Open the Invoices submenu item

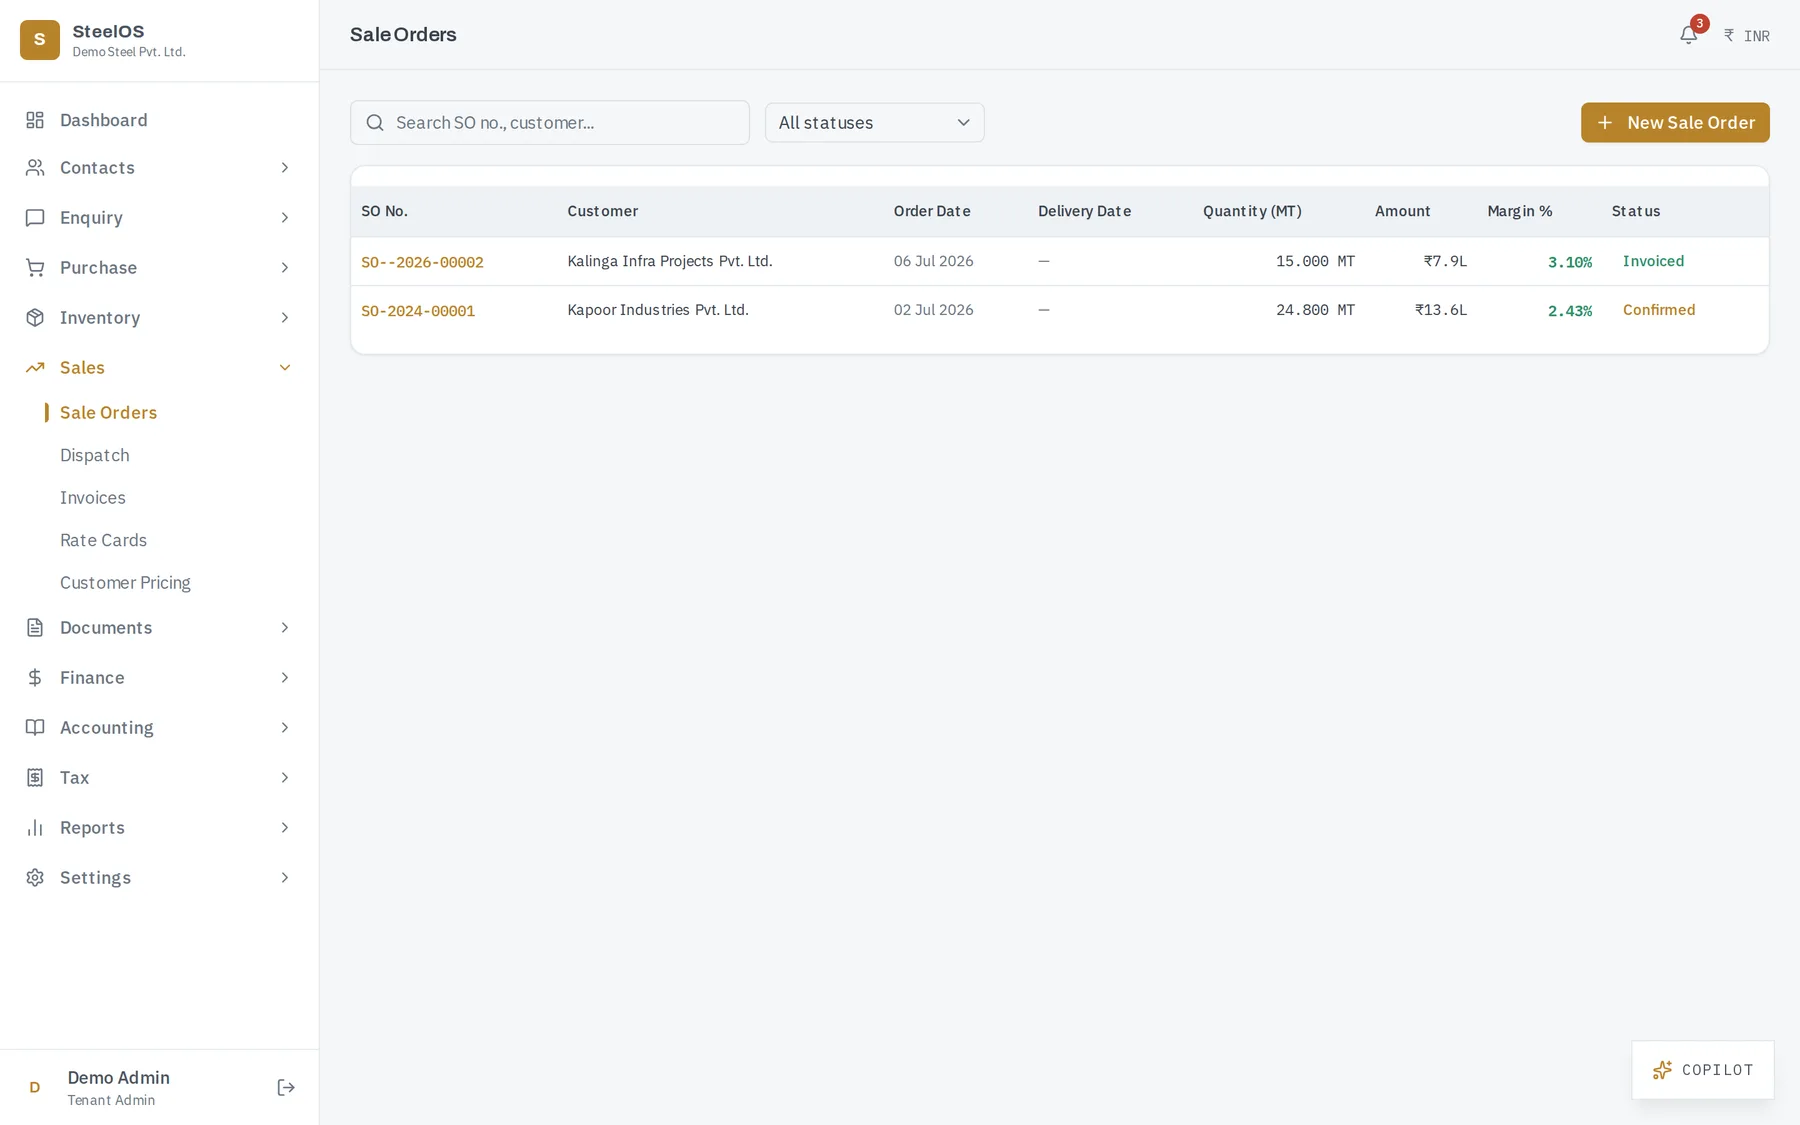[x=93, y=497]
